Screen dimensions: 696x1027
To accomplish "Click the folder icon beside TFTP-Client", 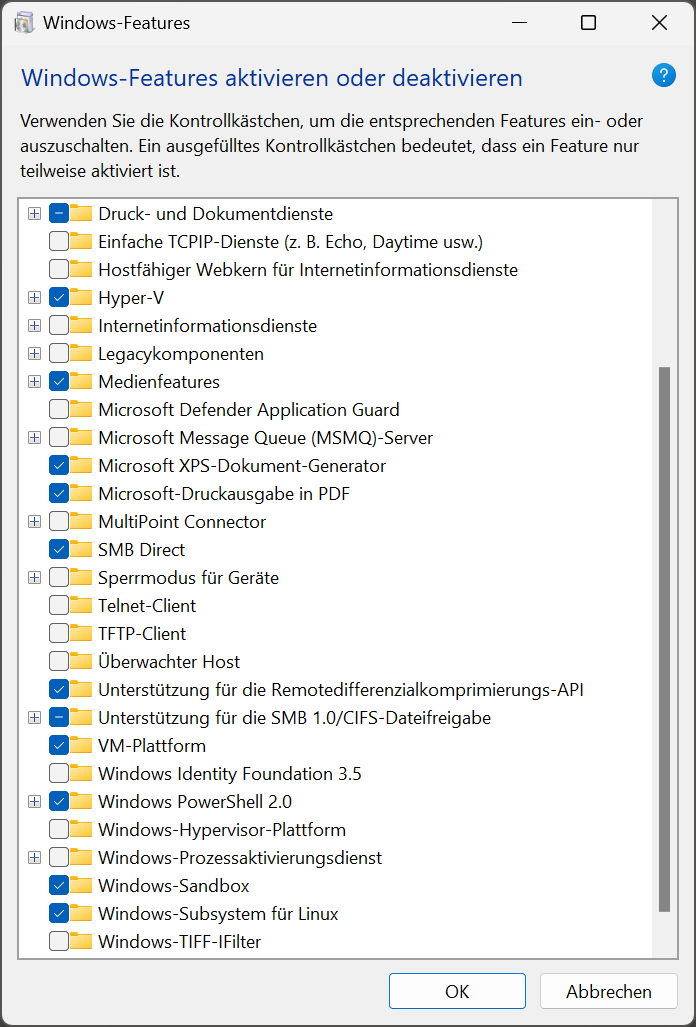I will [81, 633].
